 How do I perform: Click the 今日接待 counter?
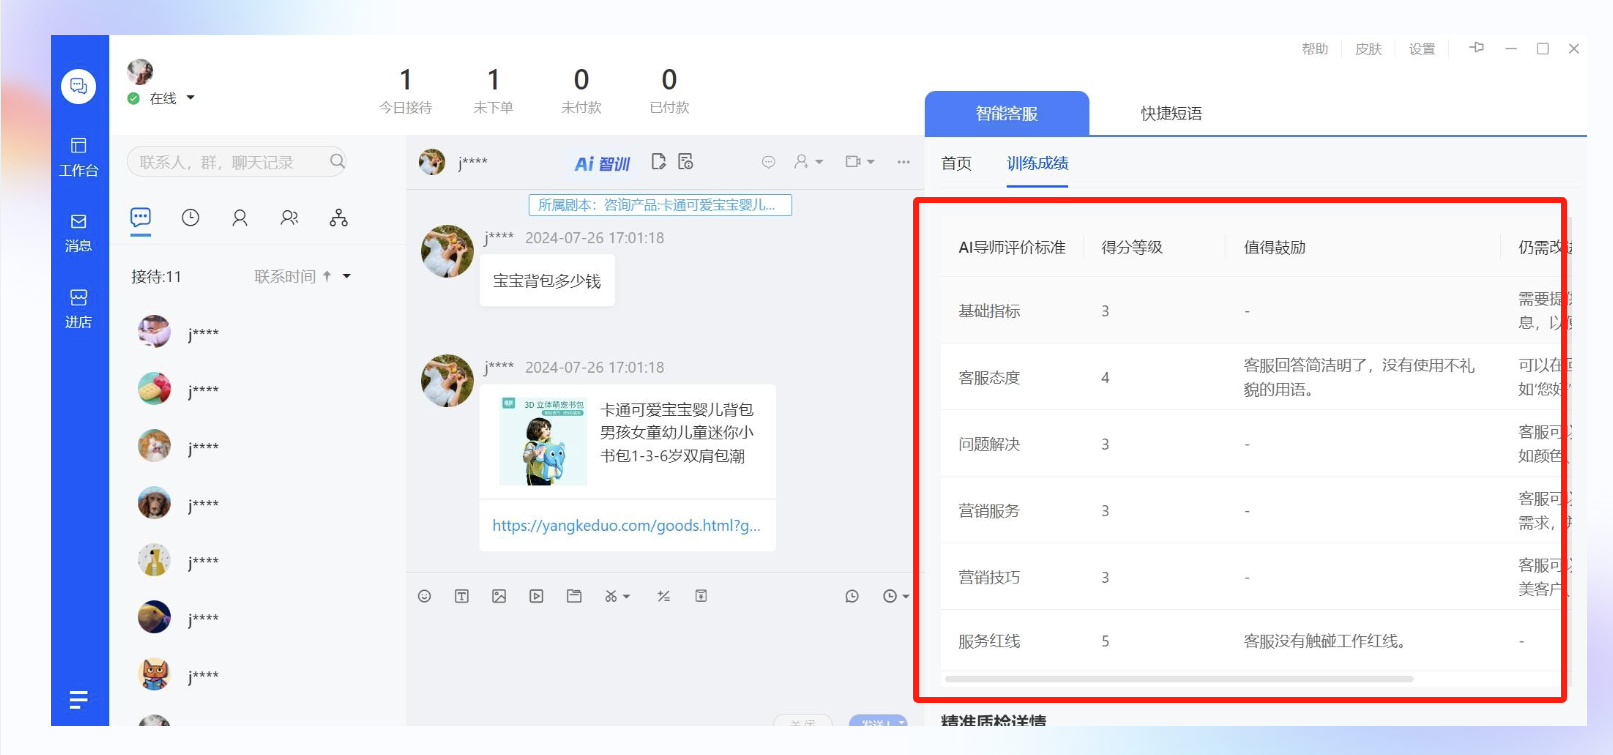(x=405, y=90)
